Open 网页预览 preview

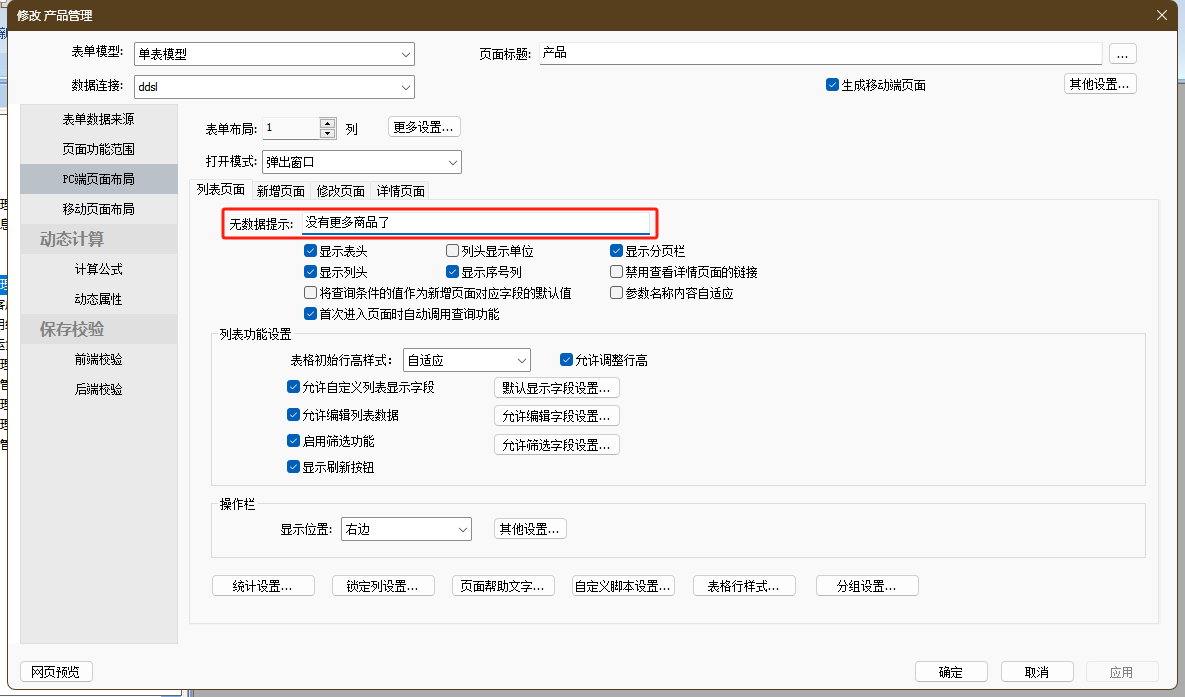pos(56,672)
